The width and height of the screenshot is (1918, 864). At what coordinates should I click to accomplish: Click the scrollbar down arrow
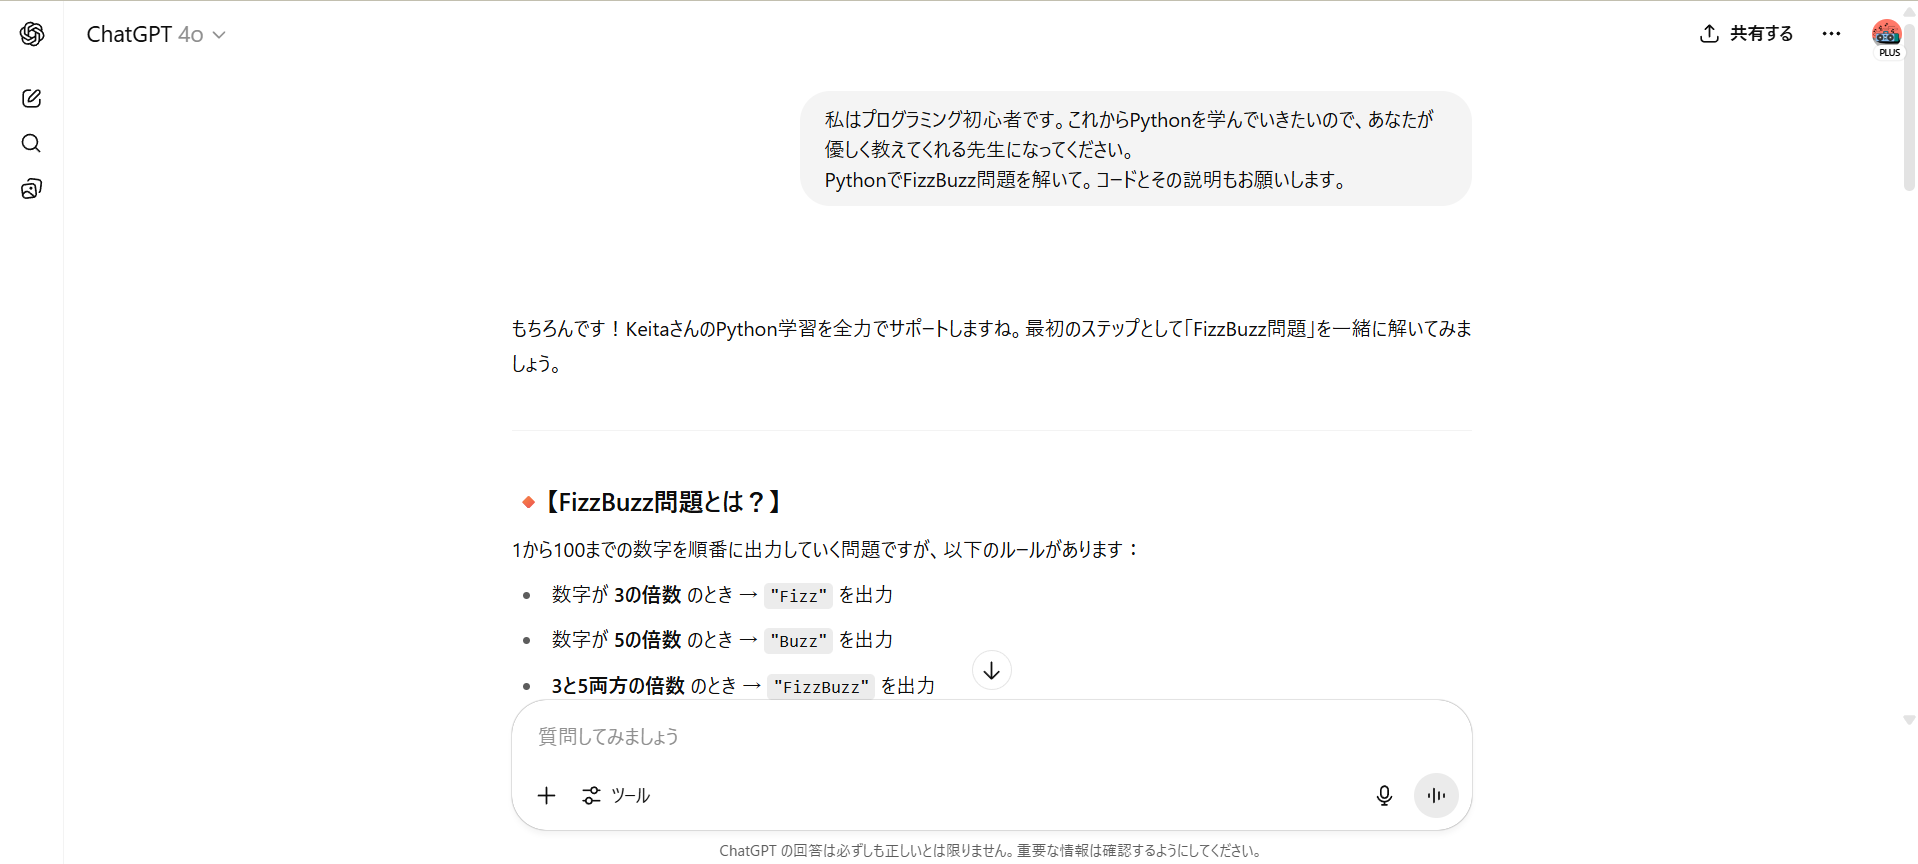click(1909, 720)
